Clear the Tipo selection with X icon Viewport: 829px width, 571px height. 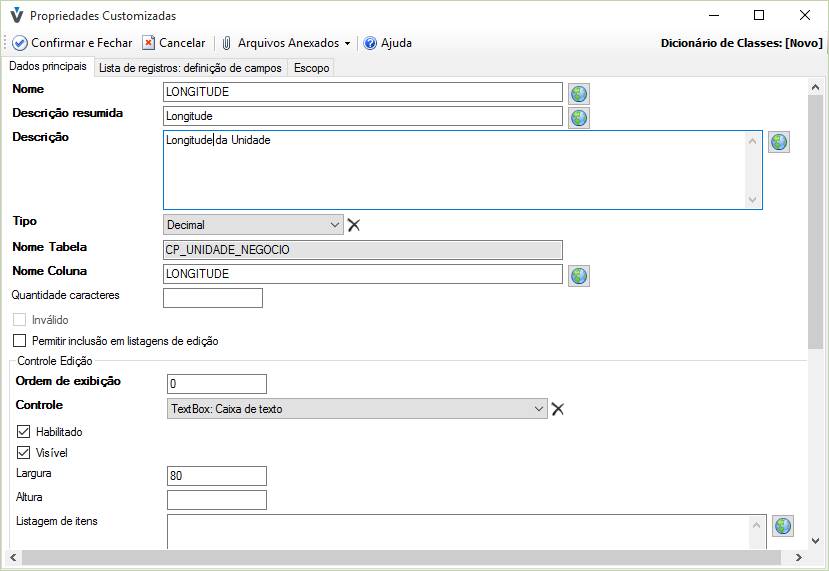(354, 225)
